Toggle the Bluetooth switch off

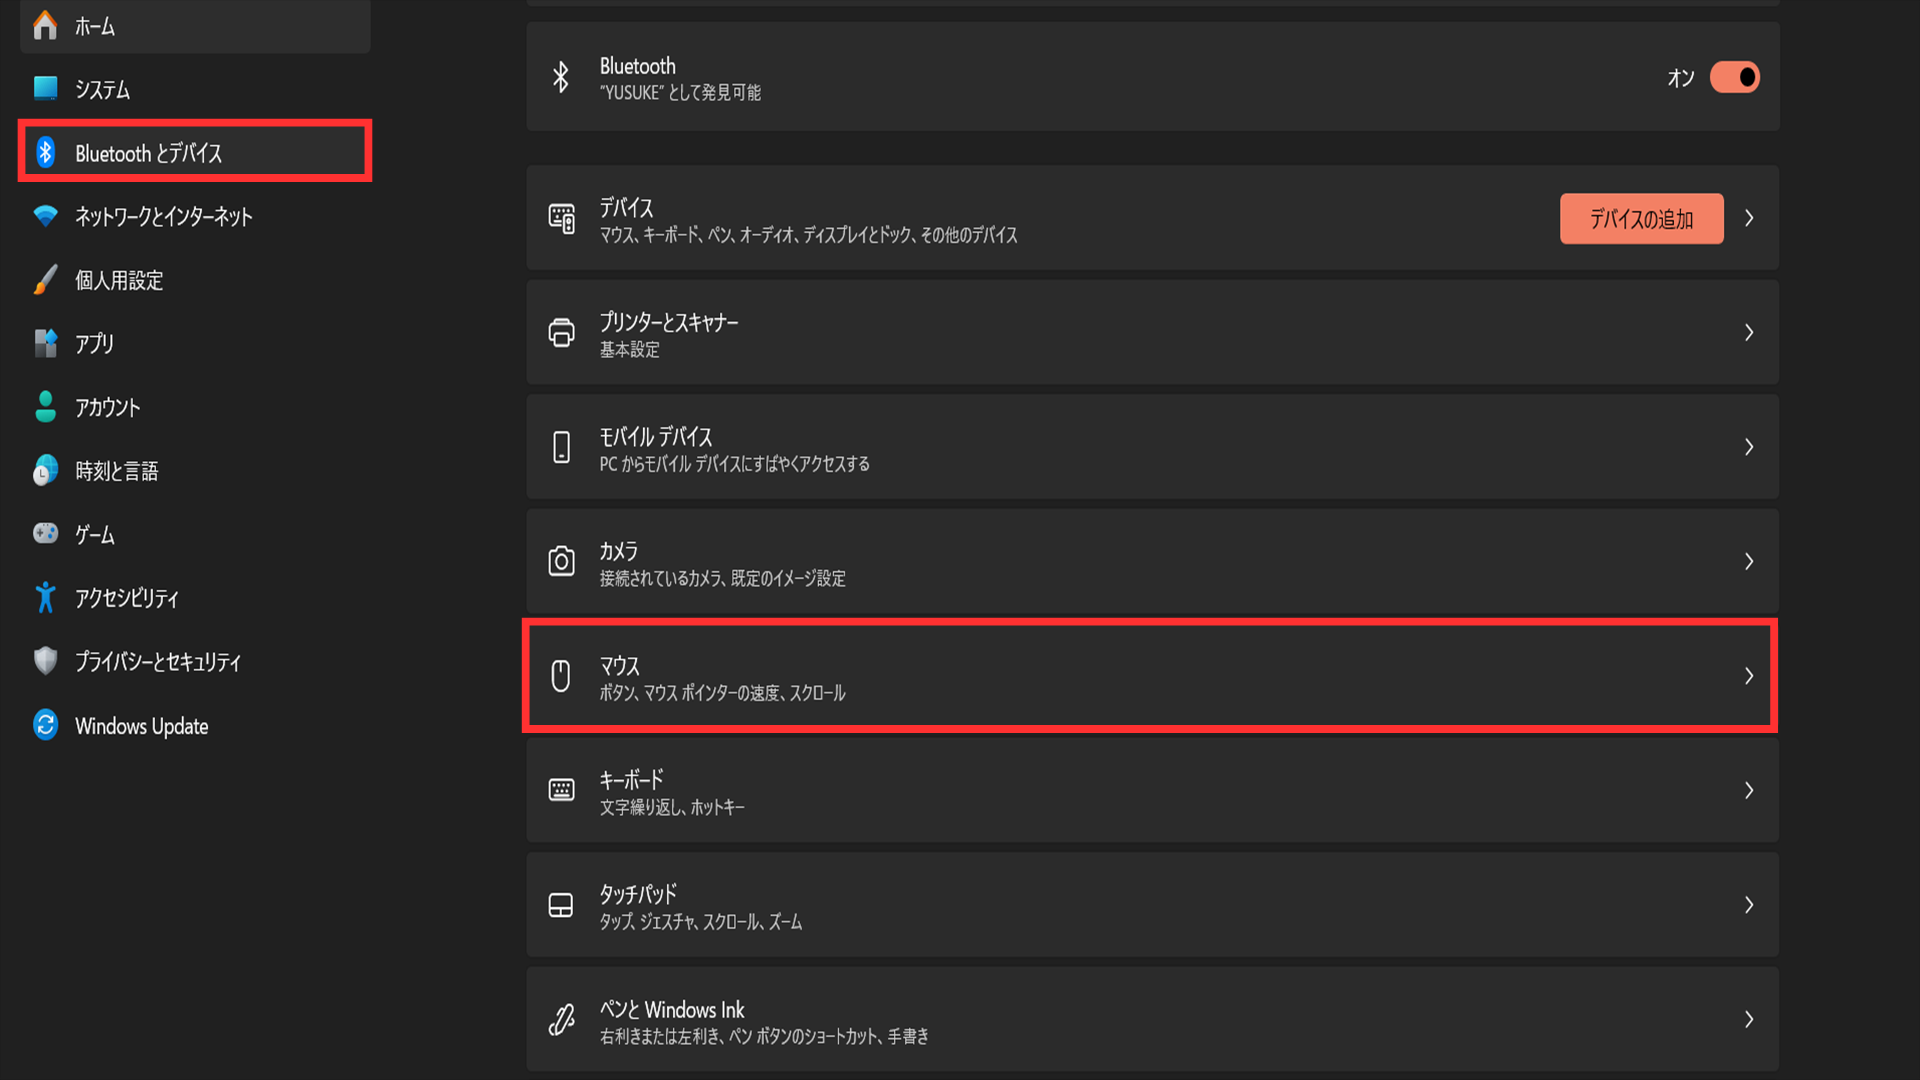pyautogui.click(x=1735, y=76)
